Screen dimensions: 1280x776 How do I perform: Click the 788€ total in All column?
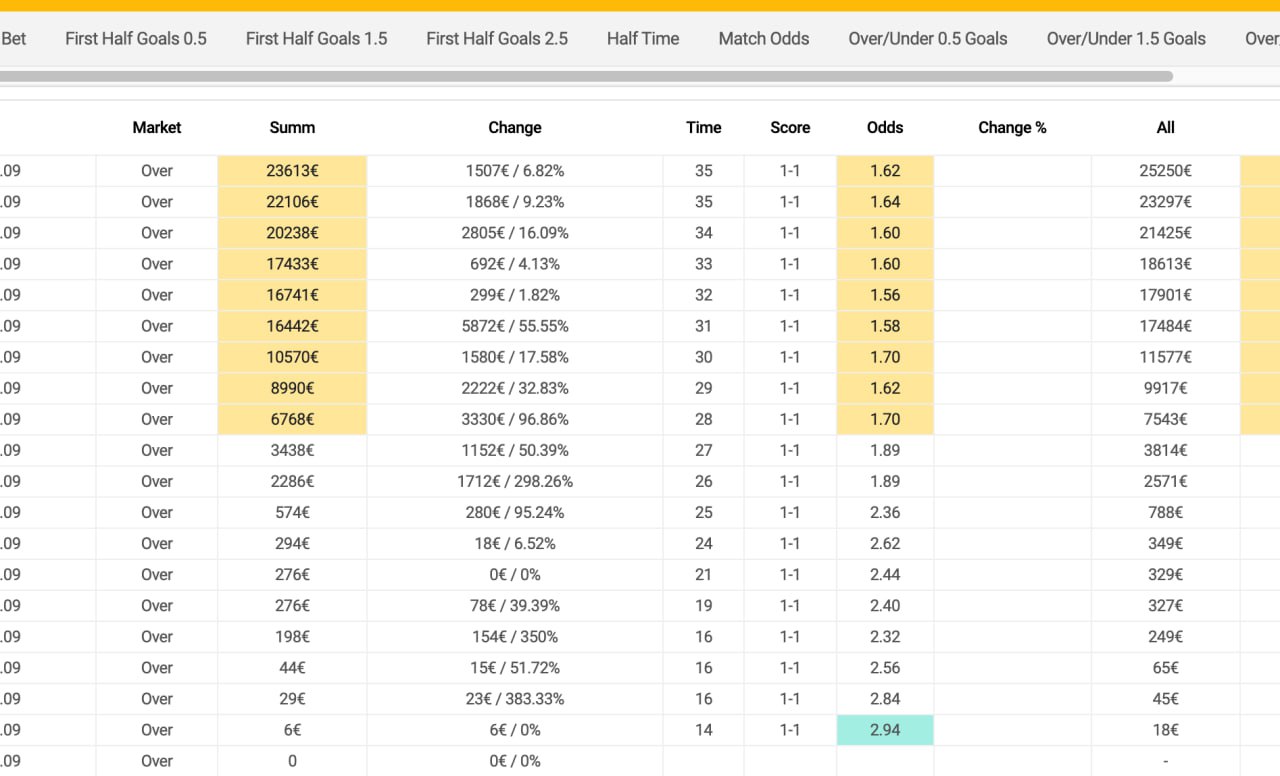(1166, 512)
